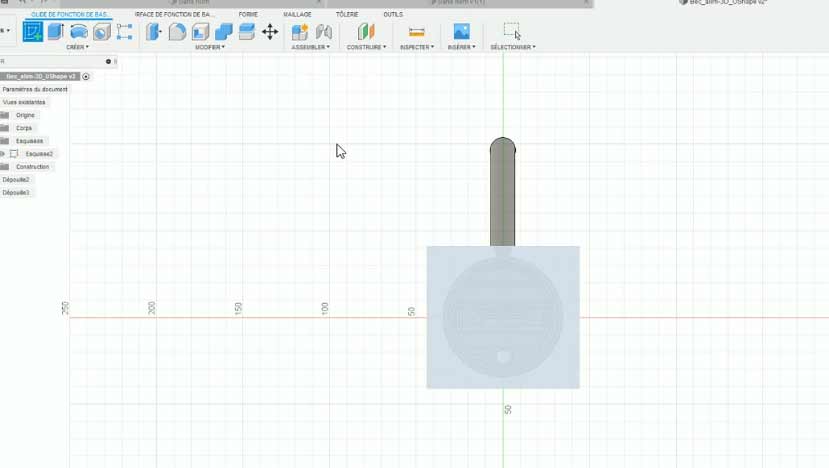The width and height of the screenshot is (829, 468).
Task: Select the Corps folder in browser
Action: pos(24,128)
